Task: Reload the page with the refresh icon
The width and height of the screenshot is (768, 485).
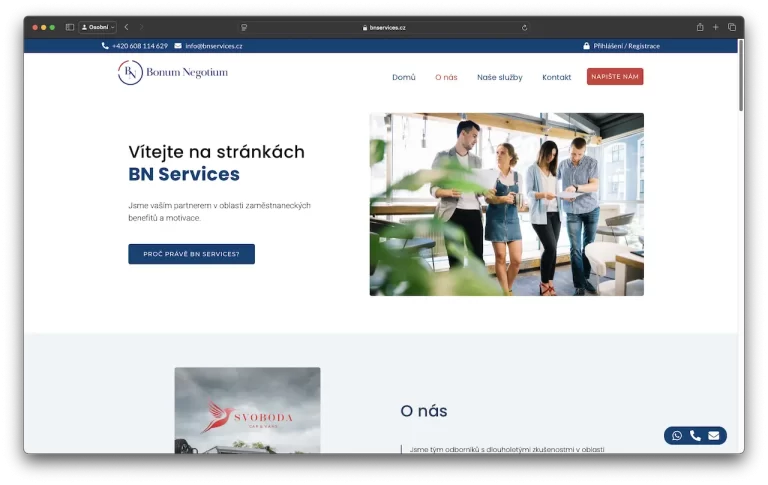Action: point(525,27)
